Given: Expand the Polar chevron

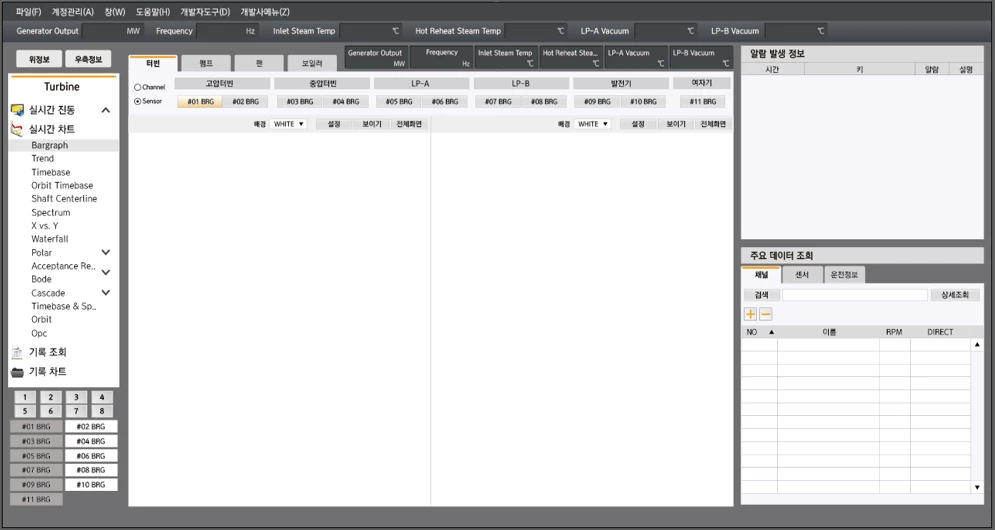Looking at the screenshot, I should click(x=106, y=253).
